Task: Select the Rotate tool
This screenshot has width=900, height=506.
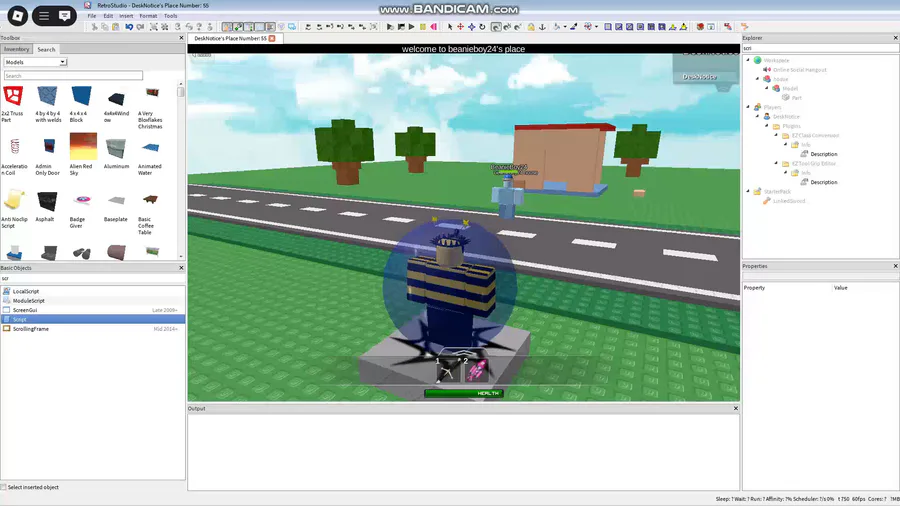Action: click(482, 27)
